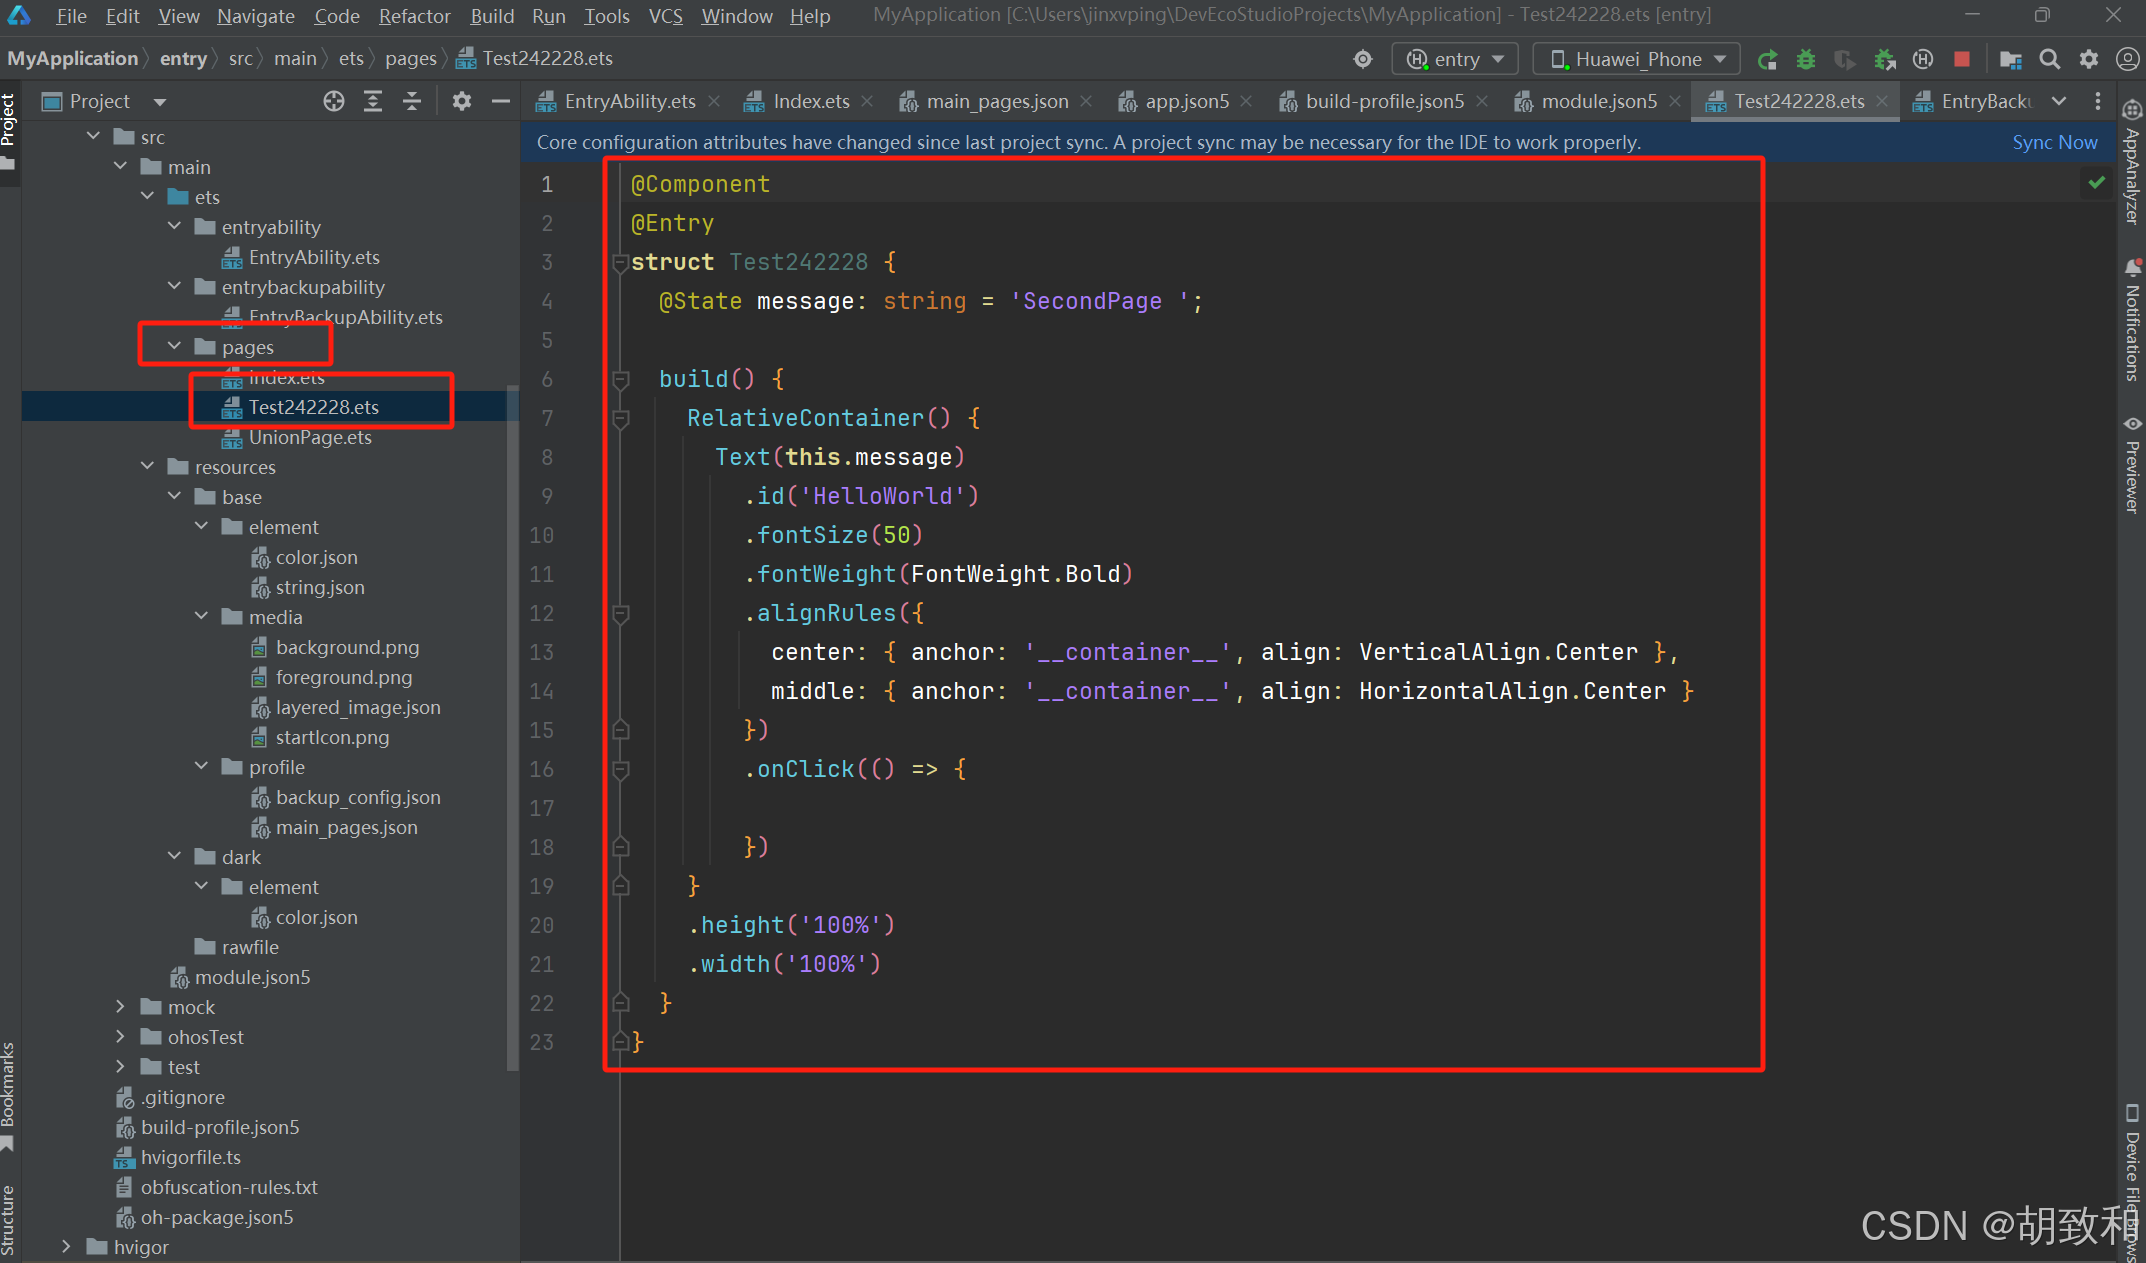Click the Sync Now link
Image resolution: width=2146 pixels, height=1263 pixels.
pyautogui.click(x=2054, y=142)
